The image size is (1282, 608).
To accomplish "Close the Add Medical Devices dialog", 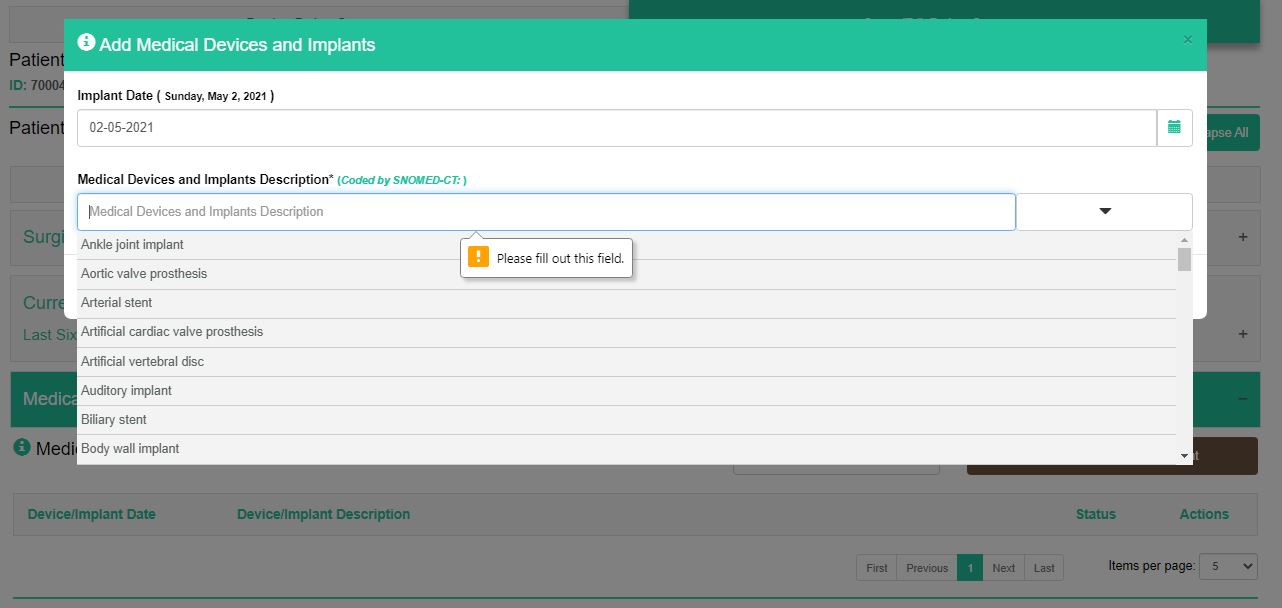I will click(x=1187, y=40).
